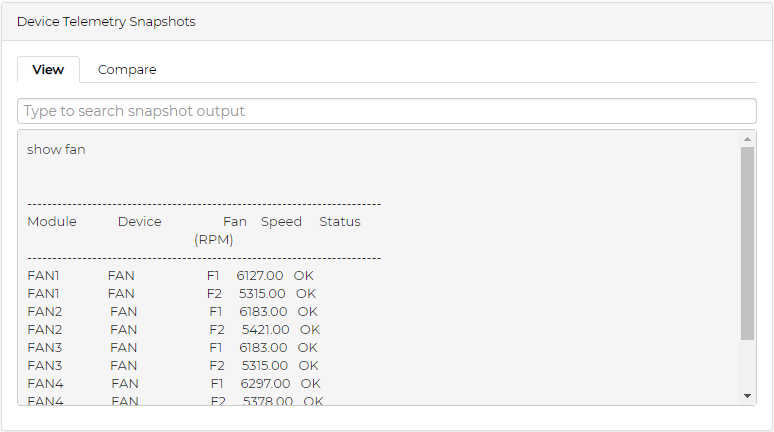
Task: Click the Fan column header
Action: (x=235, y=222)
